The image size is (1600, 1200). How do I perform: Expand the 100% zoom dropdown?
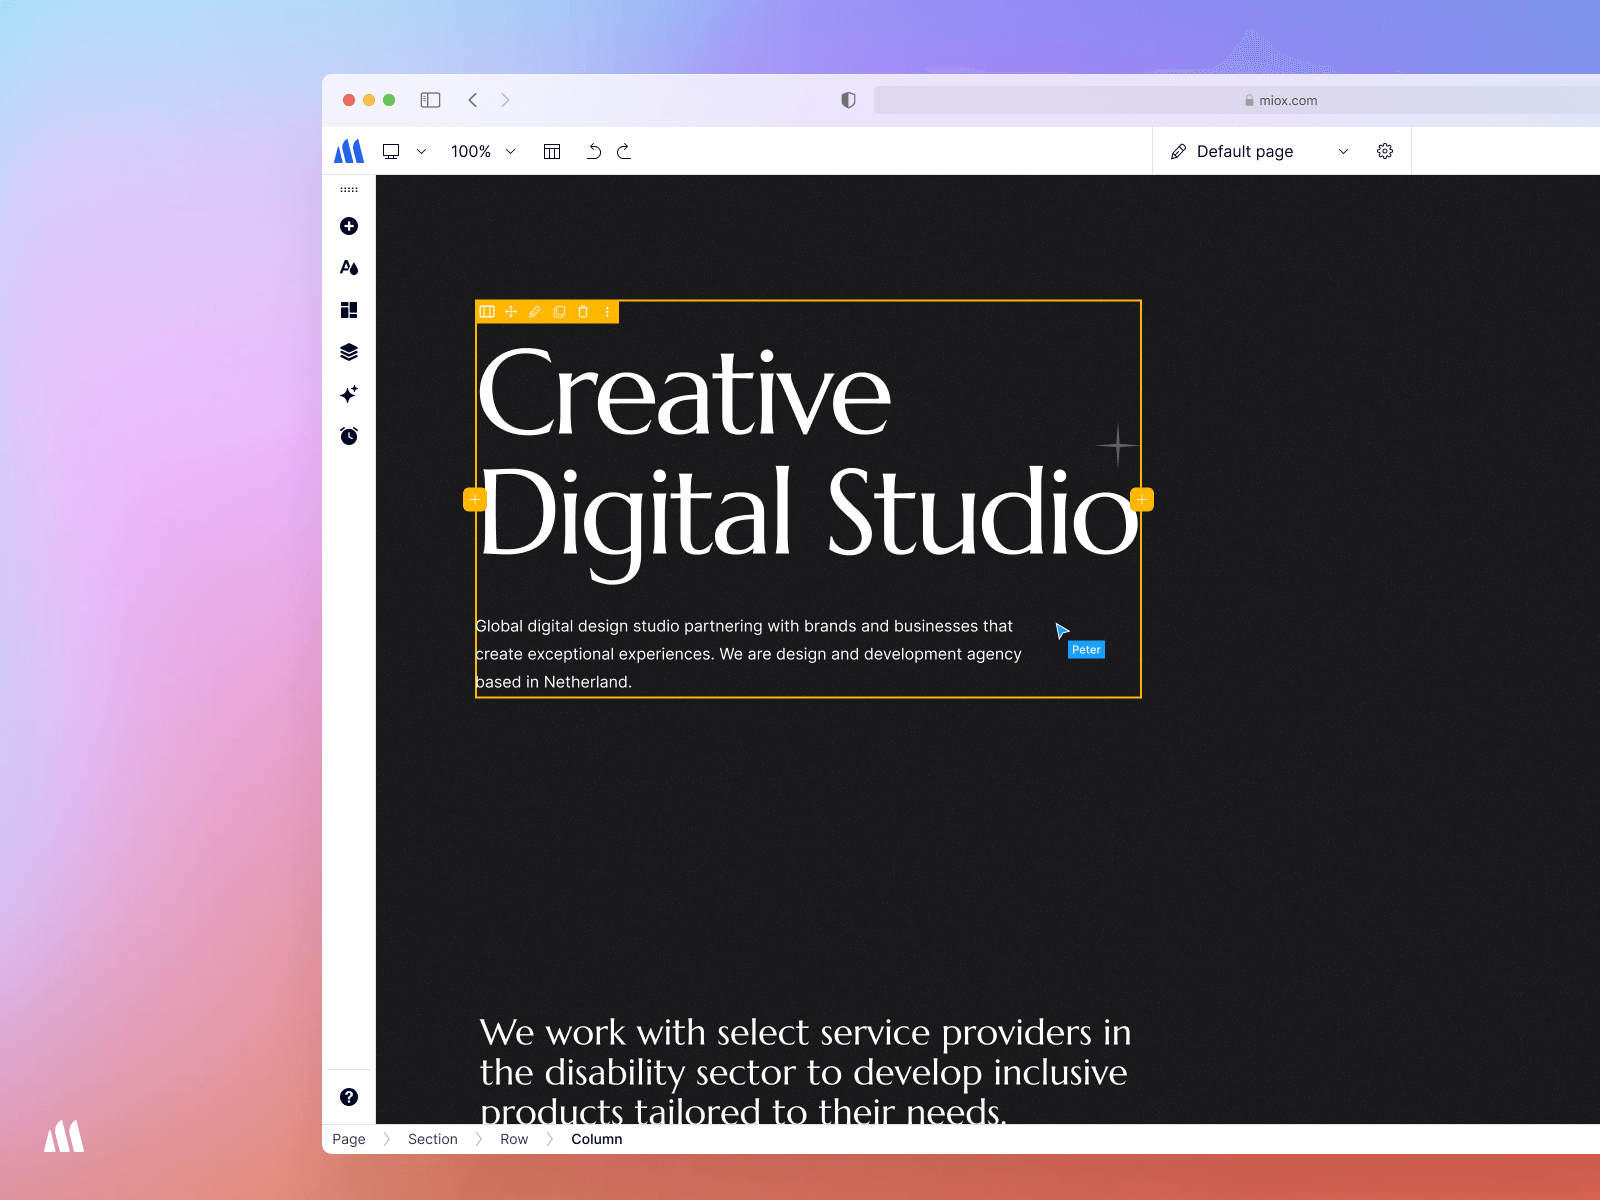coord(510,151)
